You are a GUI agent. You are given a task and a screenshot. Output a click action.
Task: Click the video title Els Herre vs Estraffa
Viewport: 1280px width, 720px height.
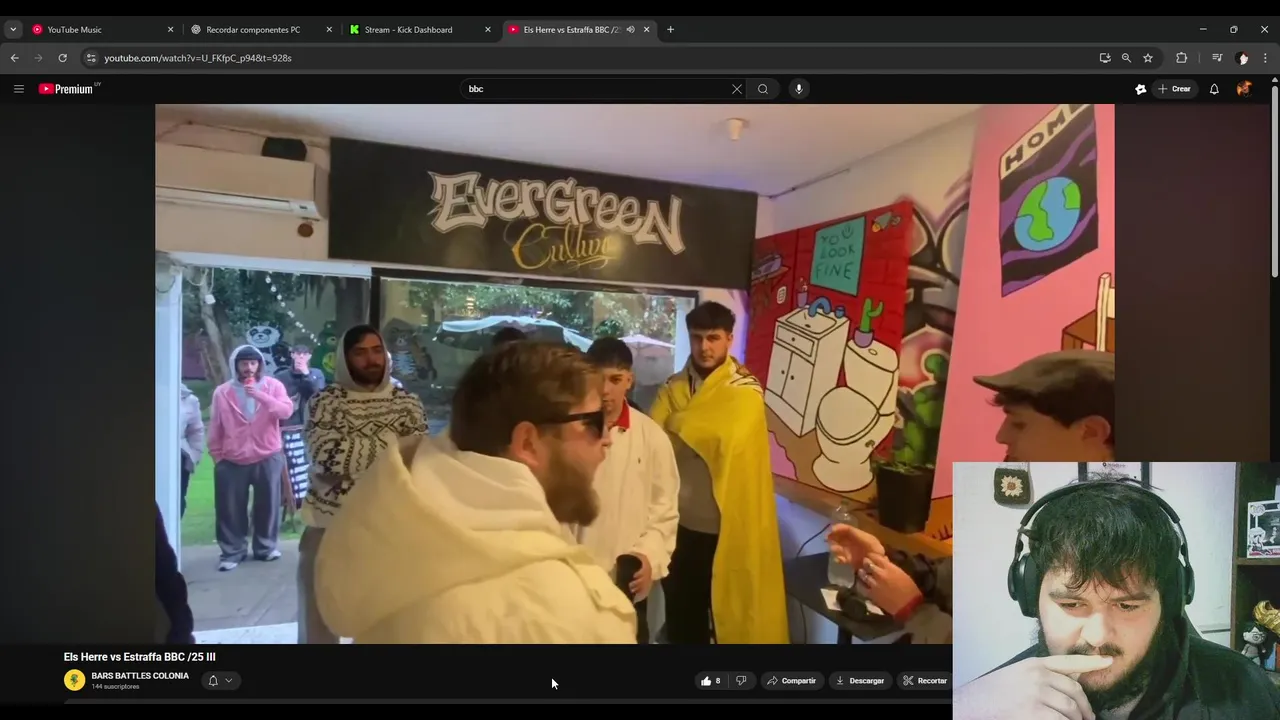tap(140, 657)
